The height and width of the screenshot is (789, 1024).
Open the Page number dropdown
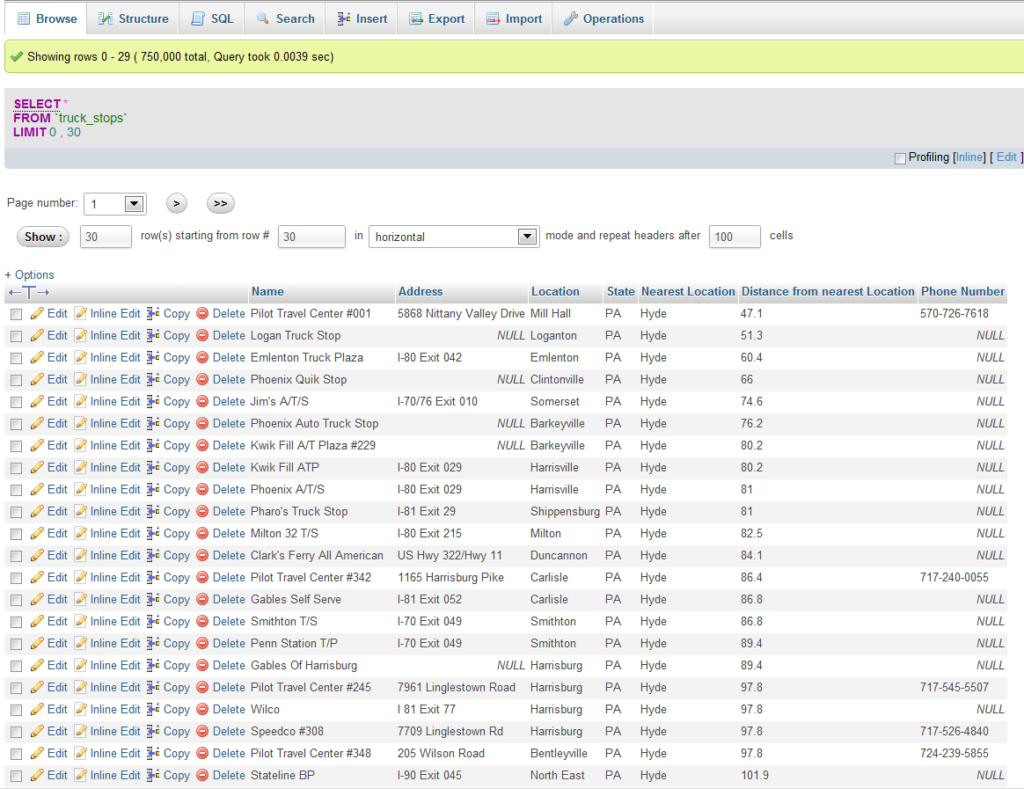pos(134,204)
